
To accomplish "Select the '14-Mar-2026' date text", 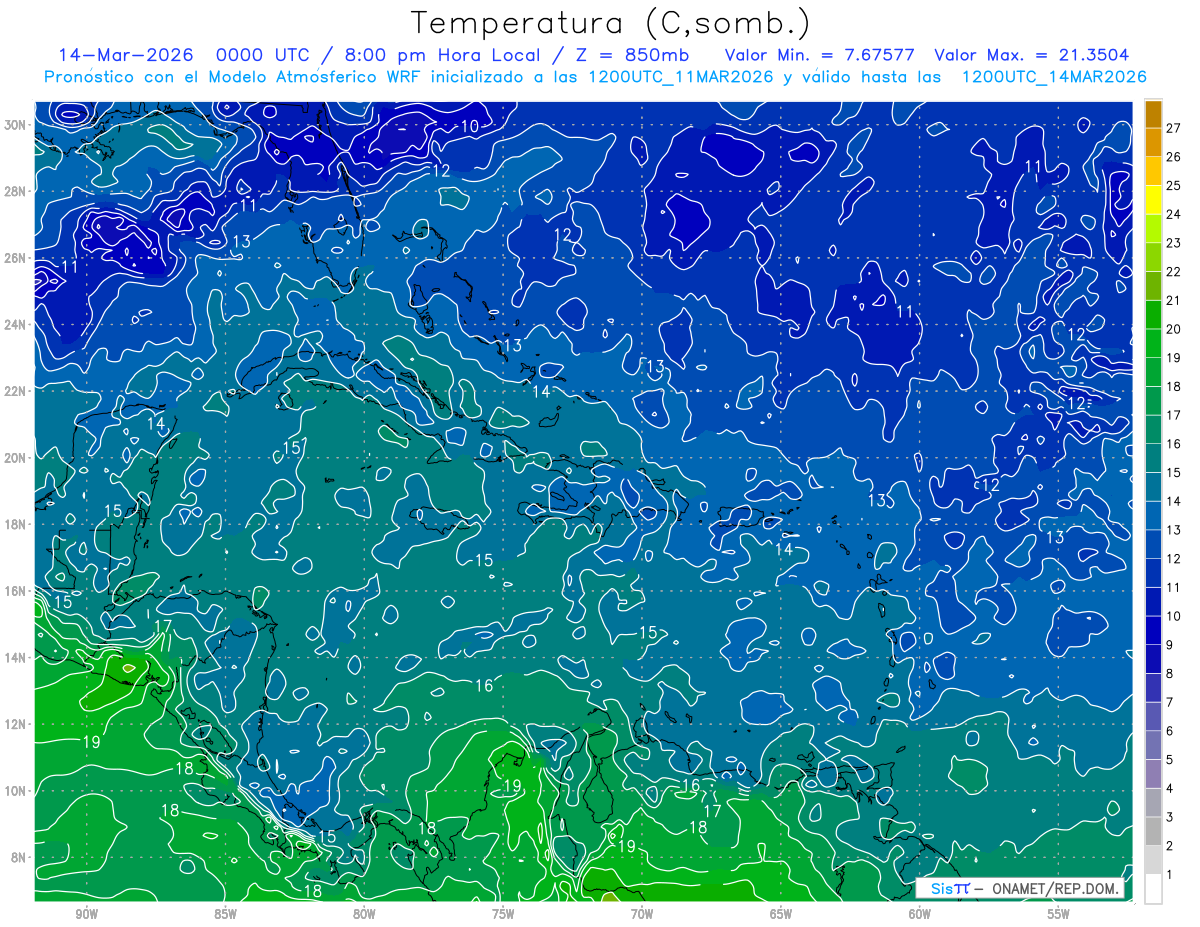I will point(126,55).
